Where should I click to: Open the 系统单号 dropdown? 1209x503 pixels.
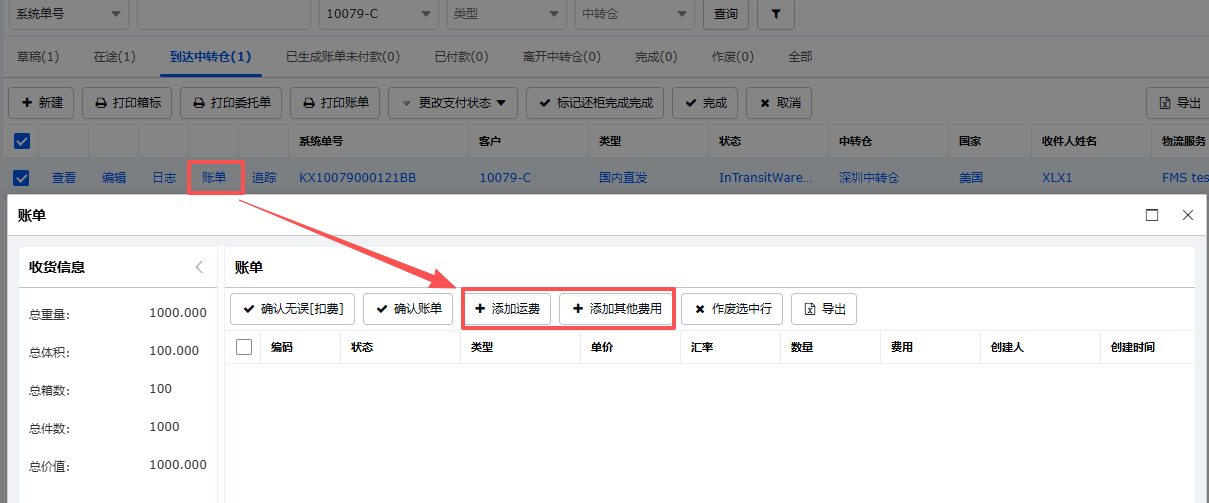point(68,14)
